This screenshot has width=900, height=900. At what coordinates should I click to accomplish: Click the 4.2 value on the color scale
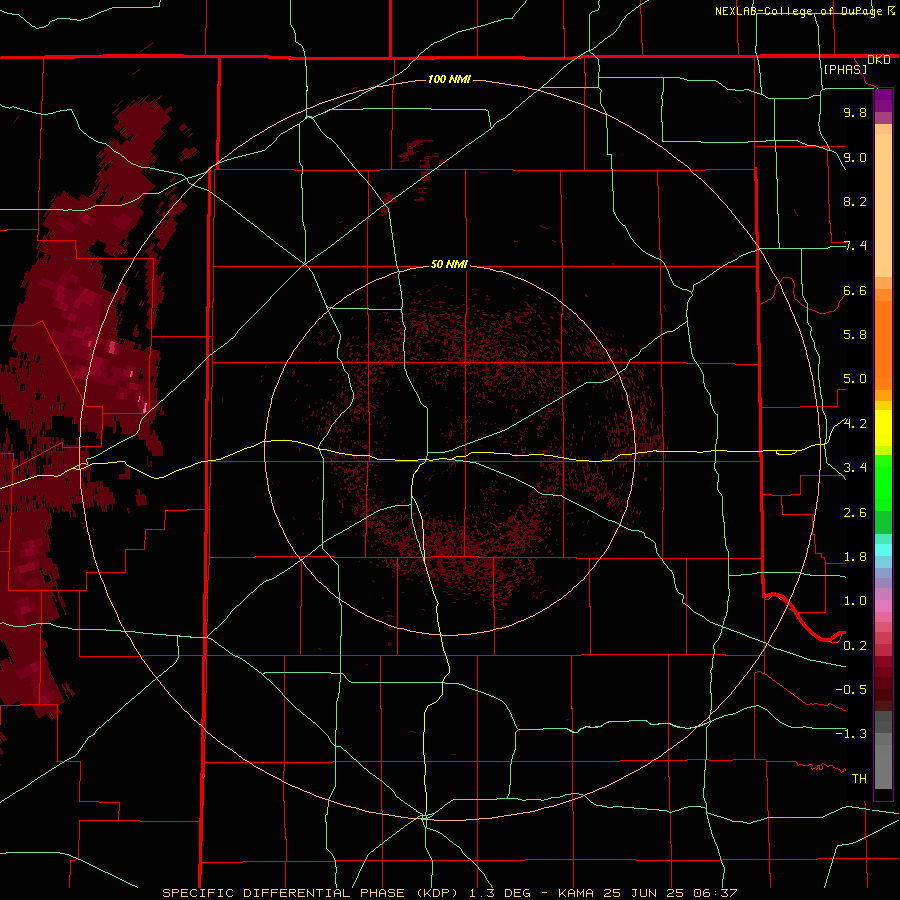click(855, 424)
